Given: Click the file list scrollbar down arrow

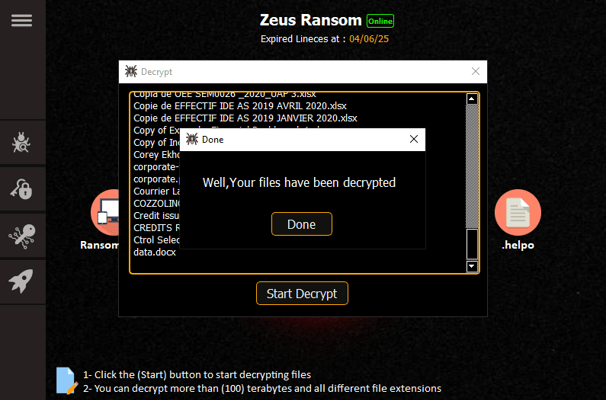Looking at the screenshot, I should point(472,266).
